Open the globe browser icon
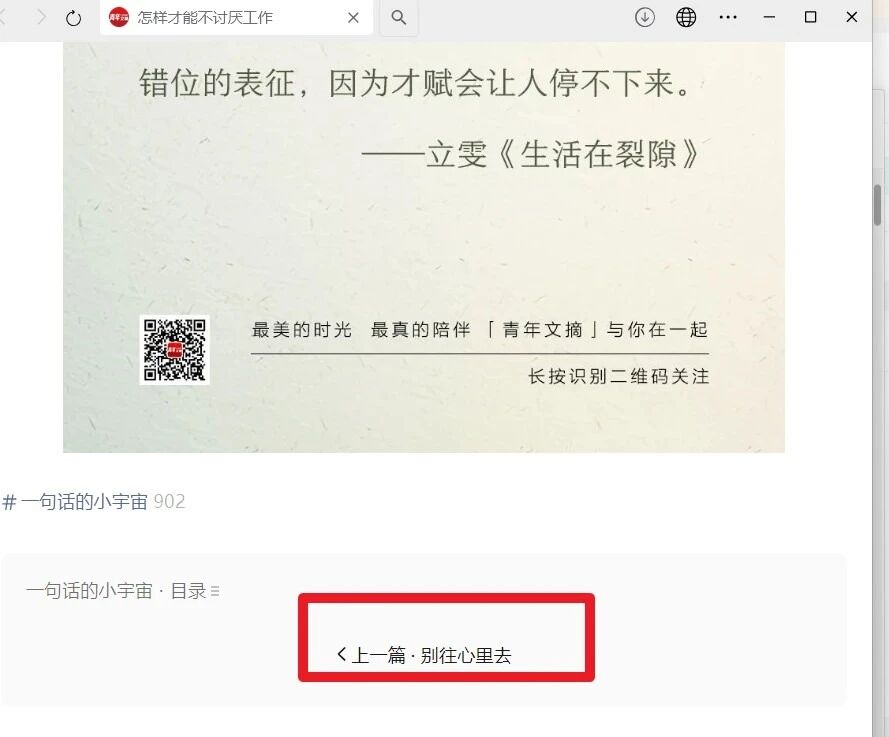The height and width of the screenshot is (737, 889). [686, 18]
